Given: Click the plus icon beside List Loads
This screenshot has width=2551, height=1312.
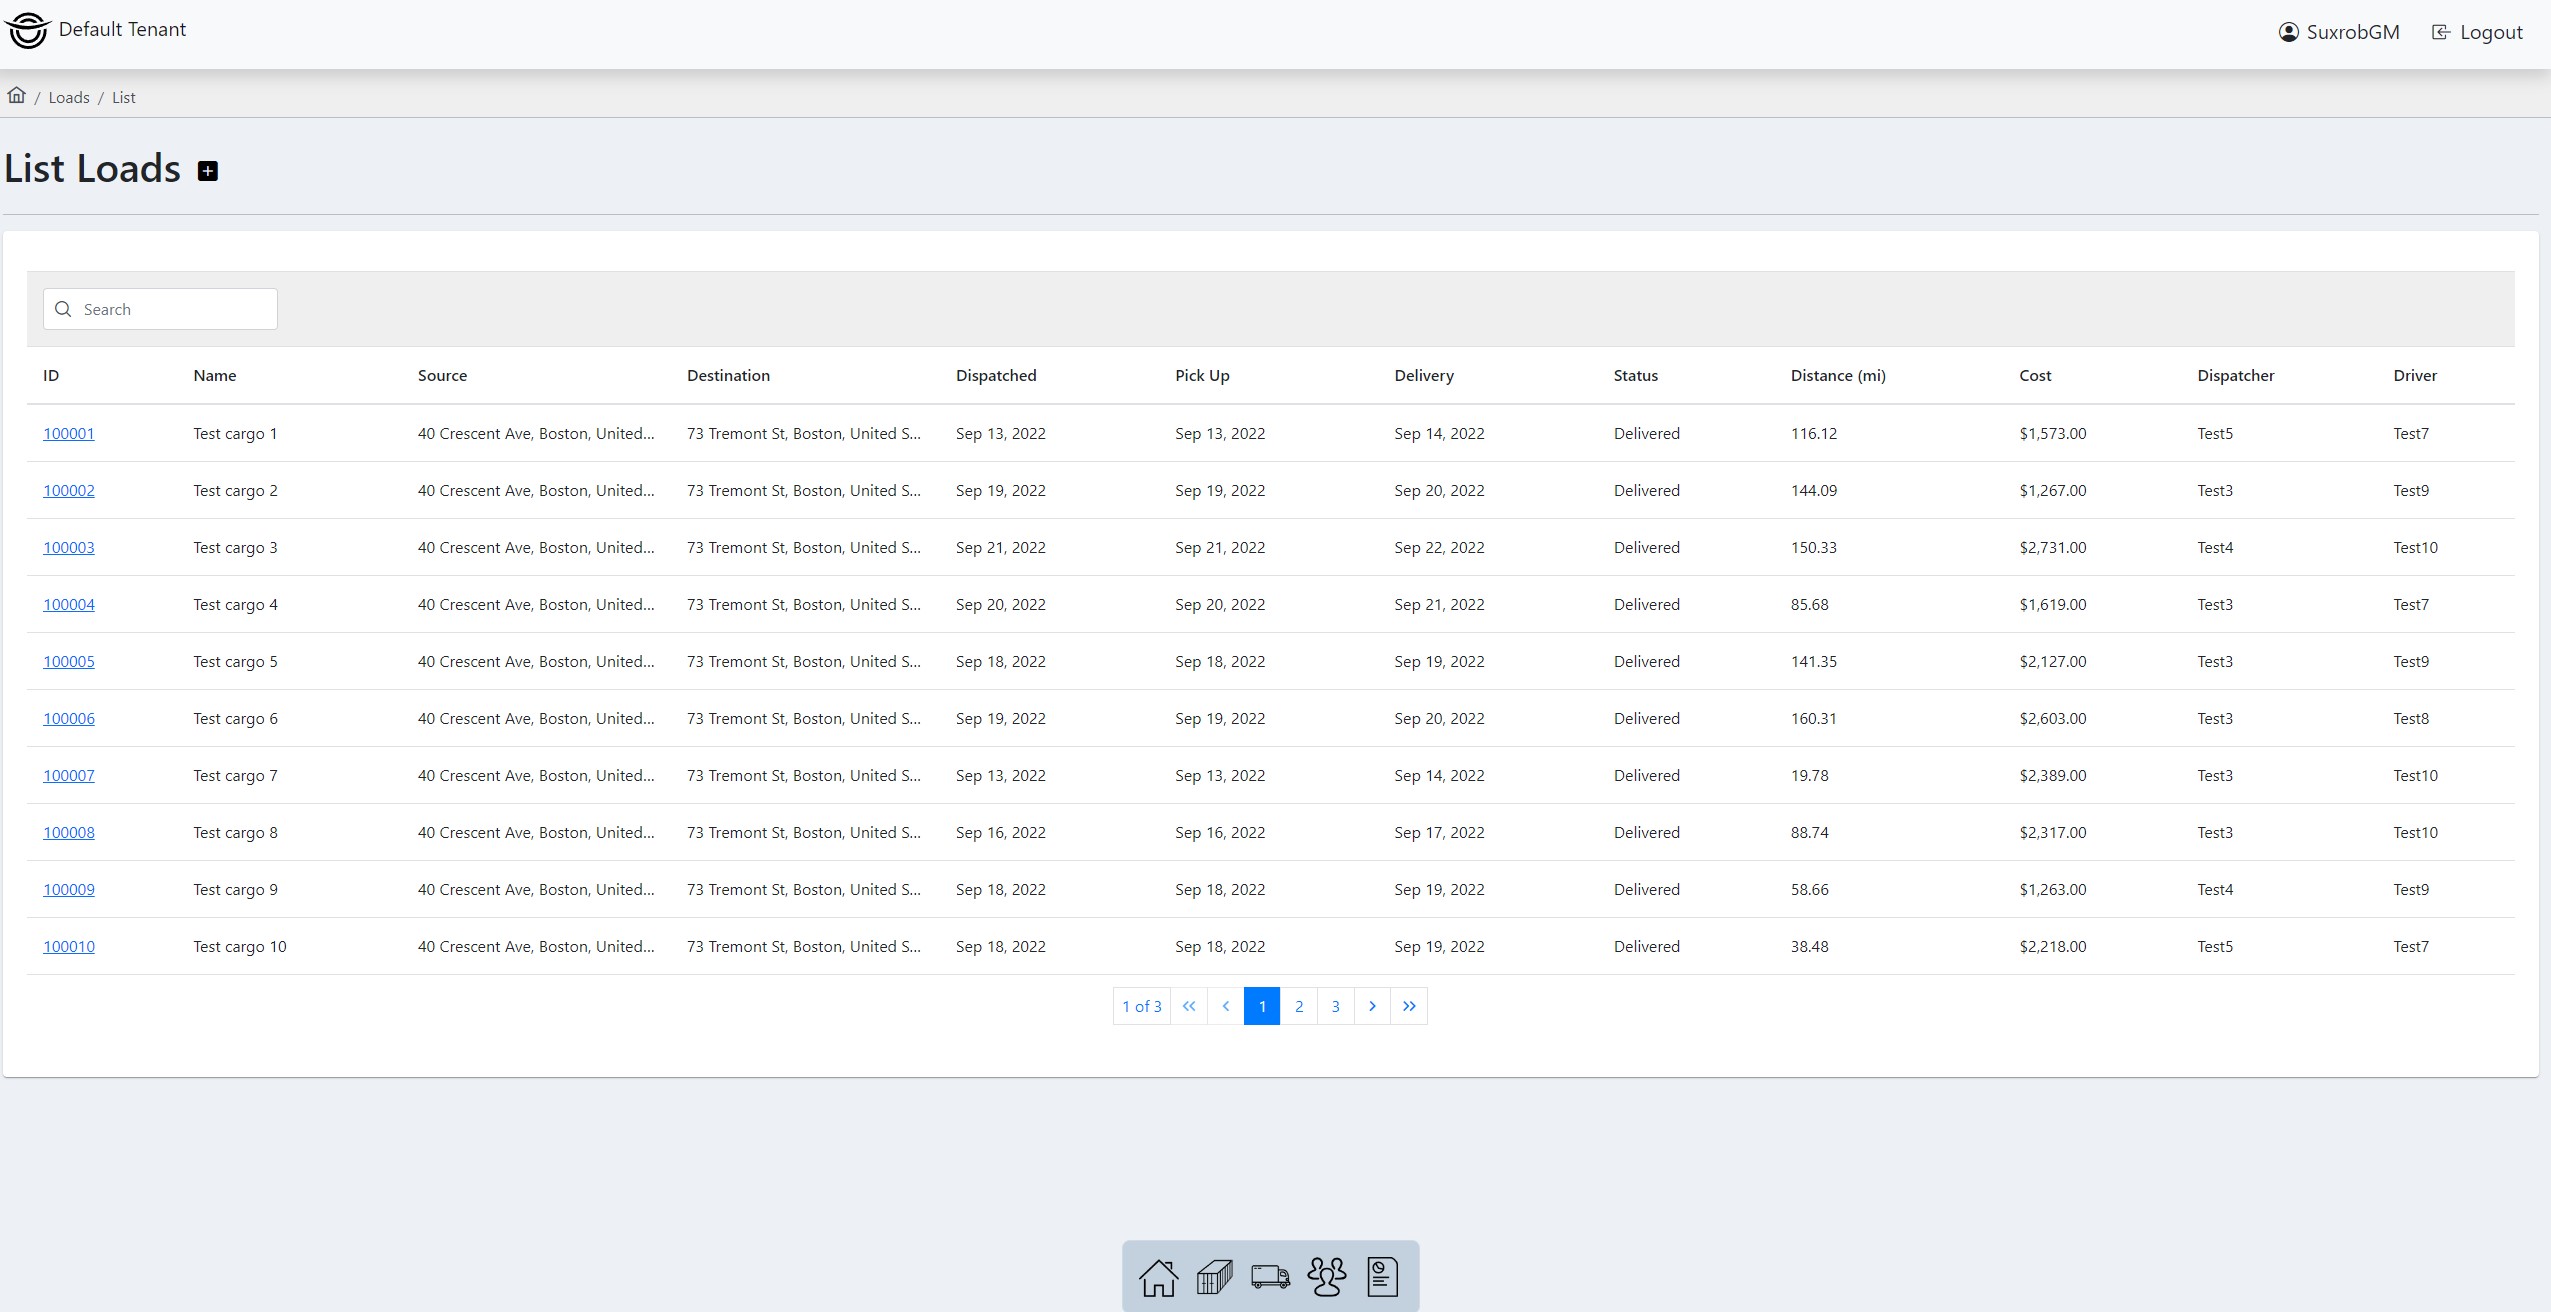Looking at the screenshot, I should point(208,171).
